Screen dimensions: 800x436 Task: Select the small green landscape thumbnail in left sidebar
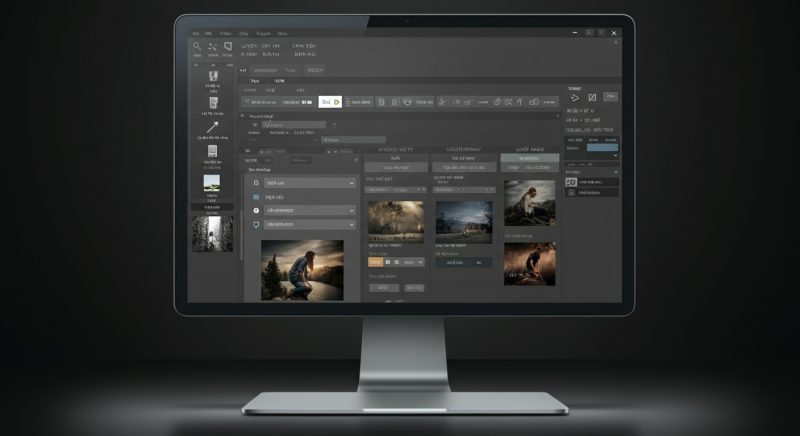[x=212, y=183]
